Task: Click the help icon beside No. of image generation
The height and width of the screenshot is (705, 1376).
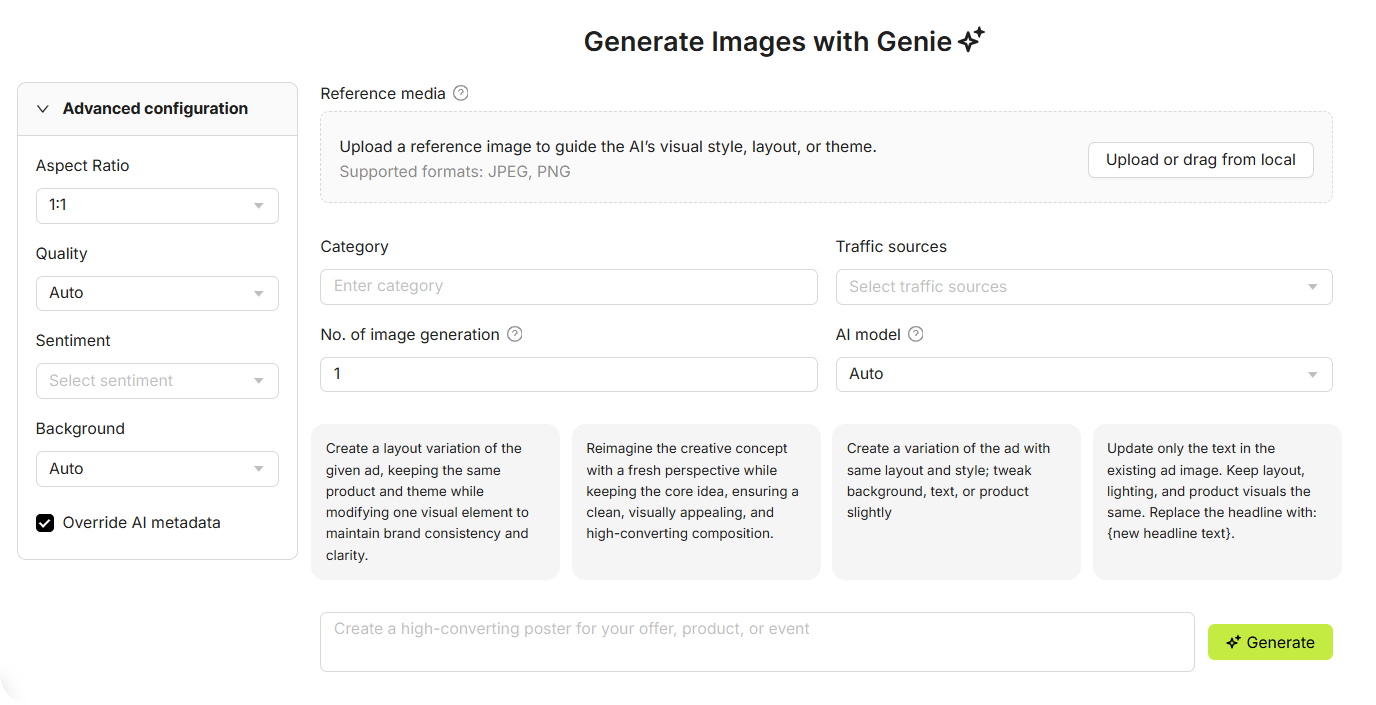Action: pyautogui.click(x=515, y=334)
